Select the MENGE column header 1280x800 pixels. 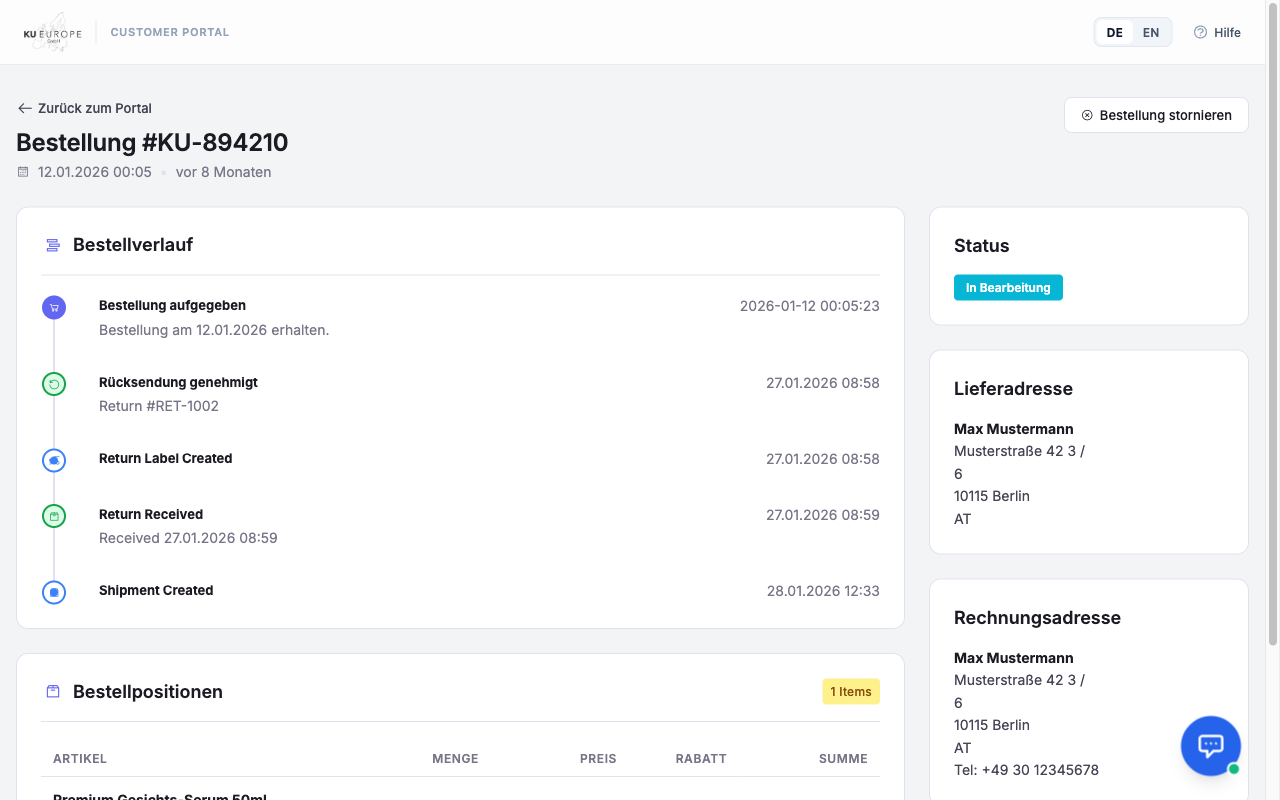[x=455, y=758]
